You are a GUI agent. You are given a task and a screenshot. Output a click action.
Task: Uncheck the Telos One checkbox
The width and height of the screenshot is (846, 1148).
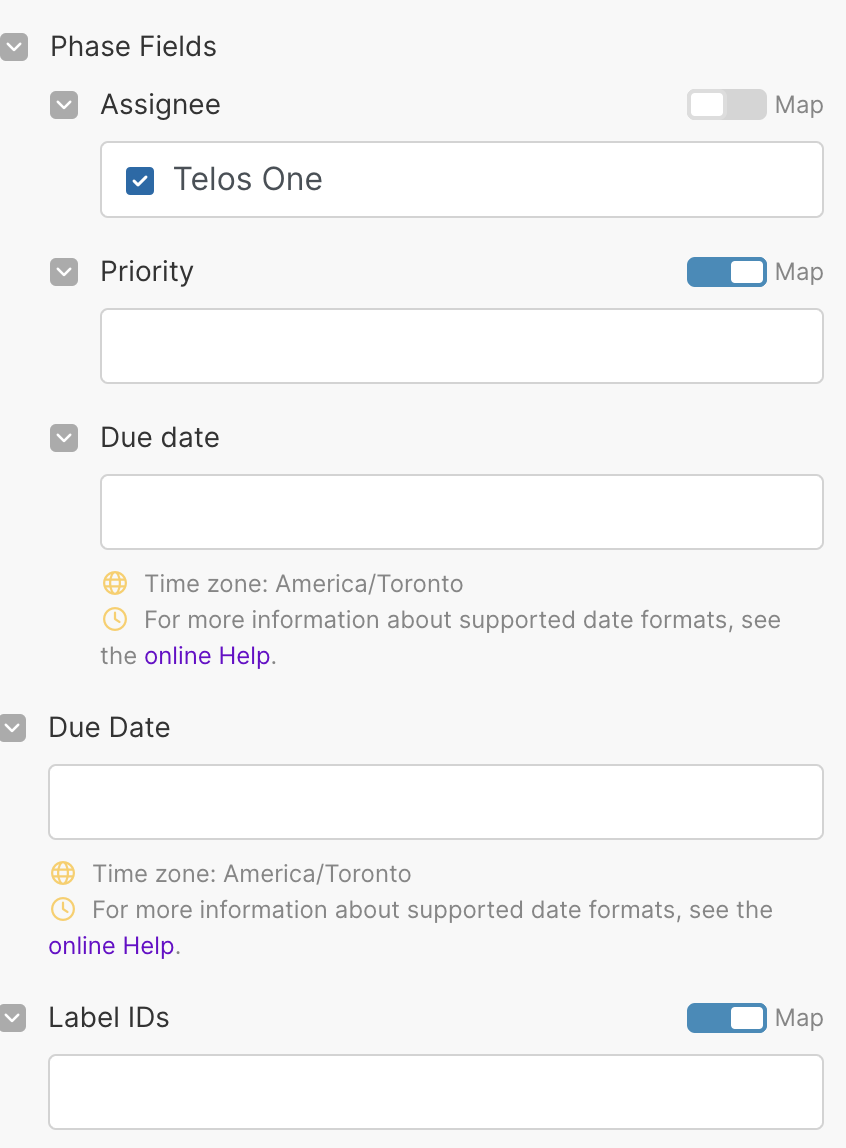140,180
